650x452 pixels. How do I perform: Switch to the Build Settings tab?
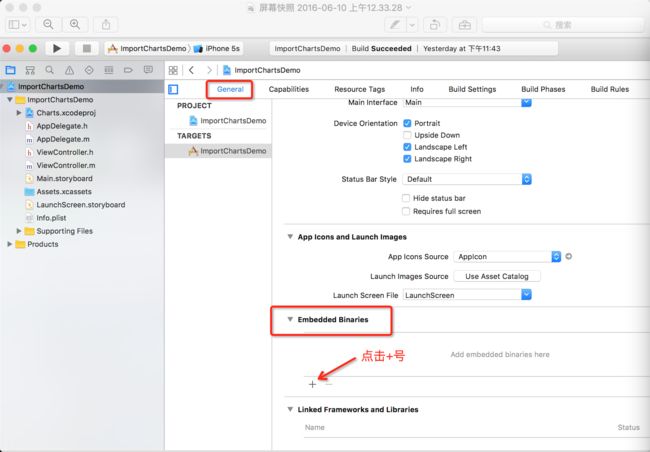(472, 89)
